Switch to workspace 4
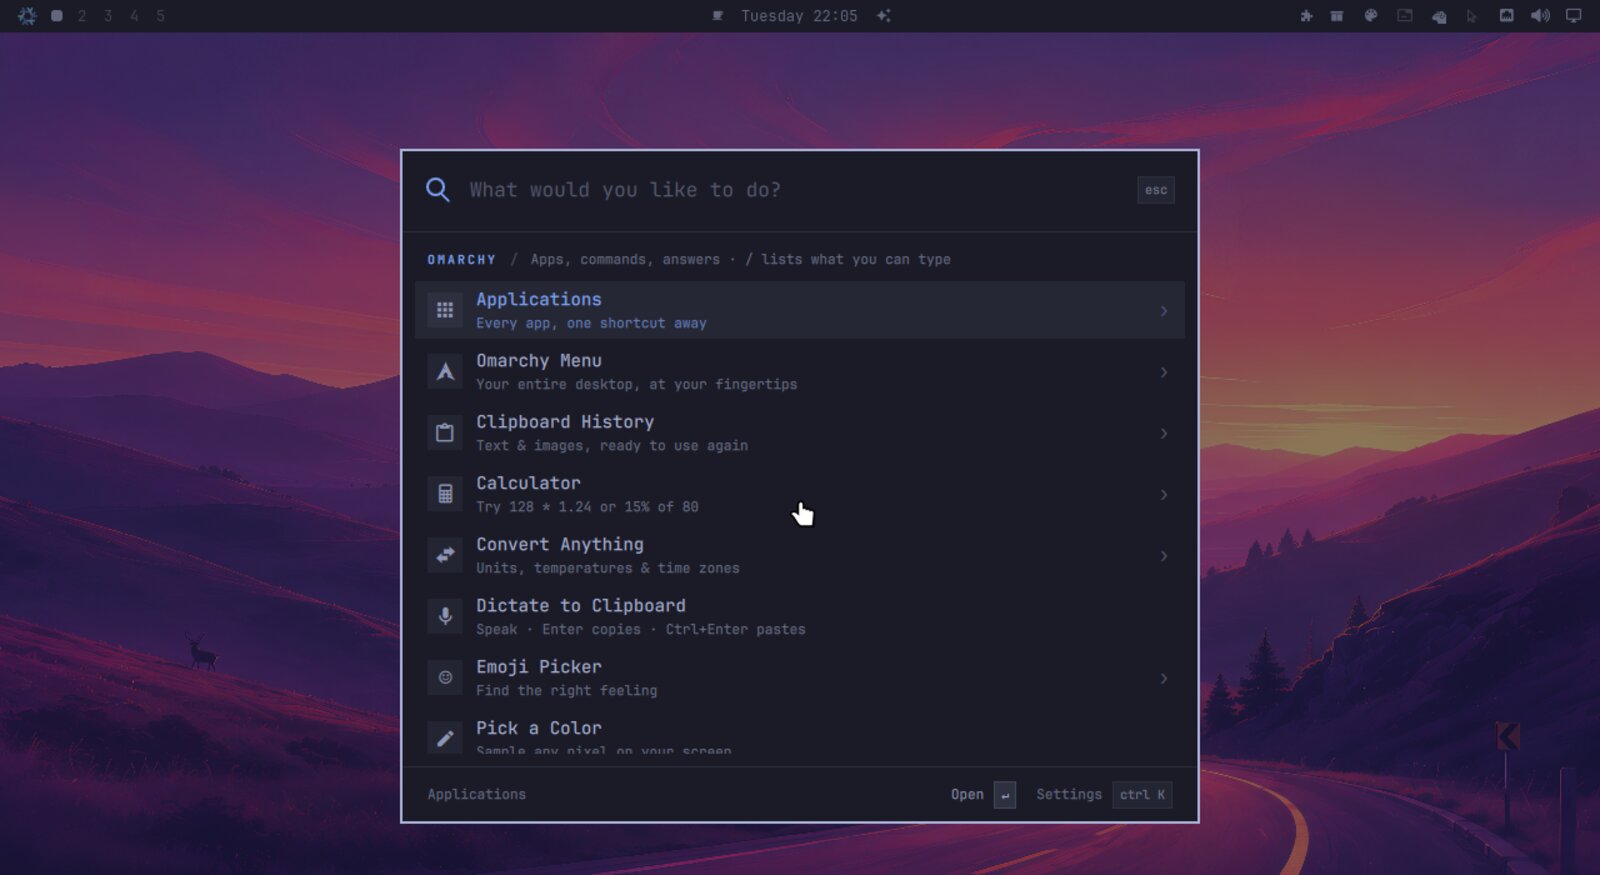 (x=134, y=16)
